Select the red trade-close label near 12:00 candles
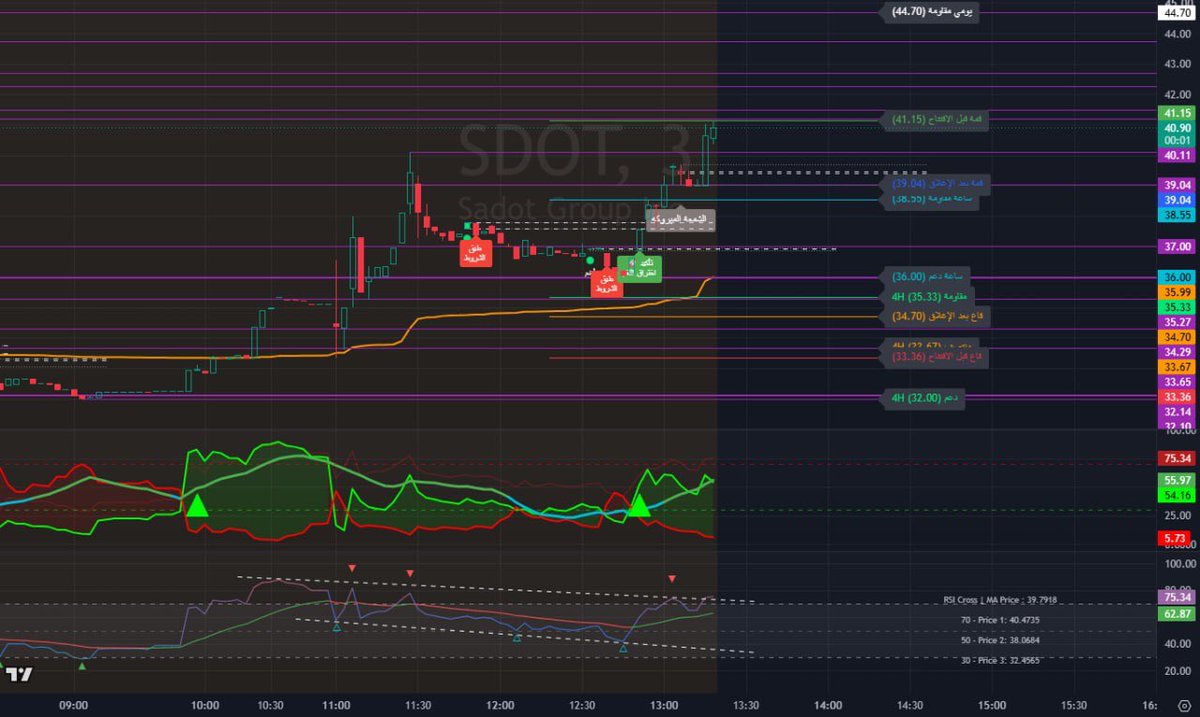Image resolution: width=1200 pixels, height=717 pixels. click(x=476, y=253)
